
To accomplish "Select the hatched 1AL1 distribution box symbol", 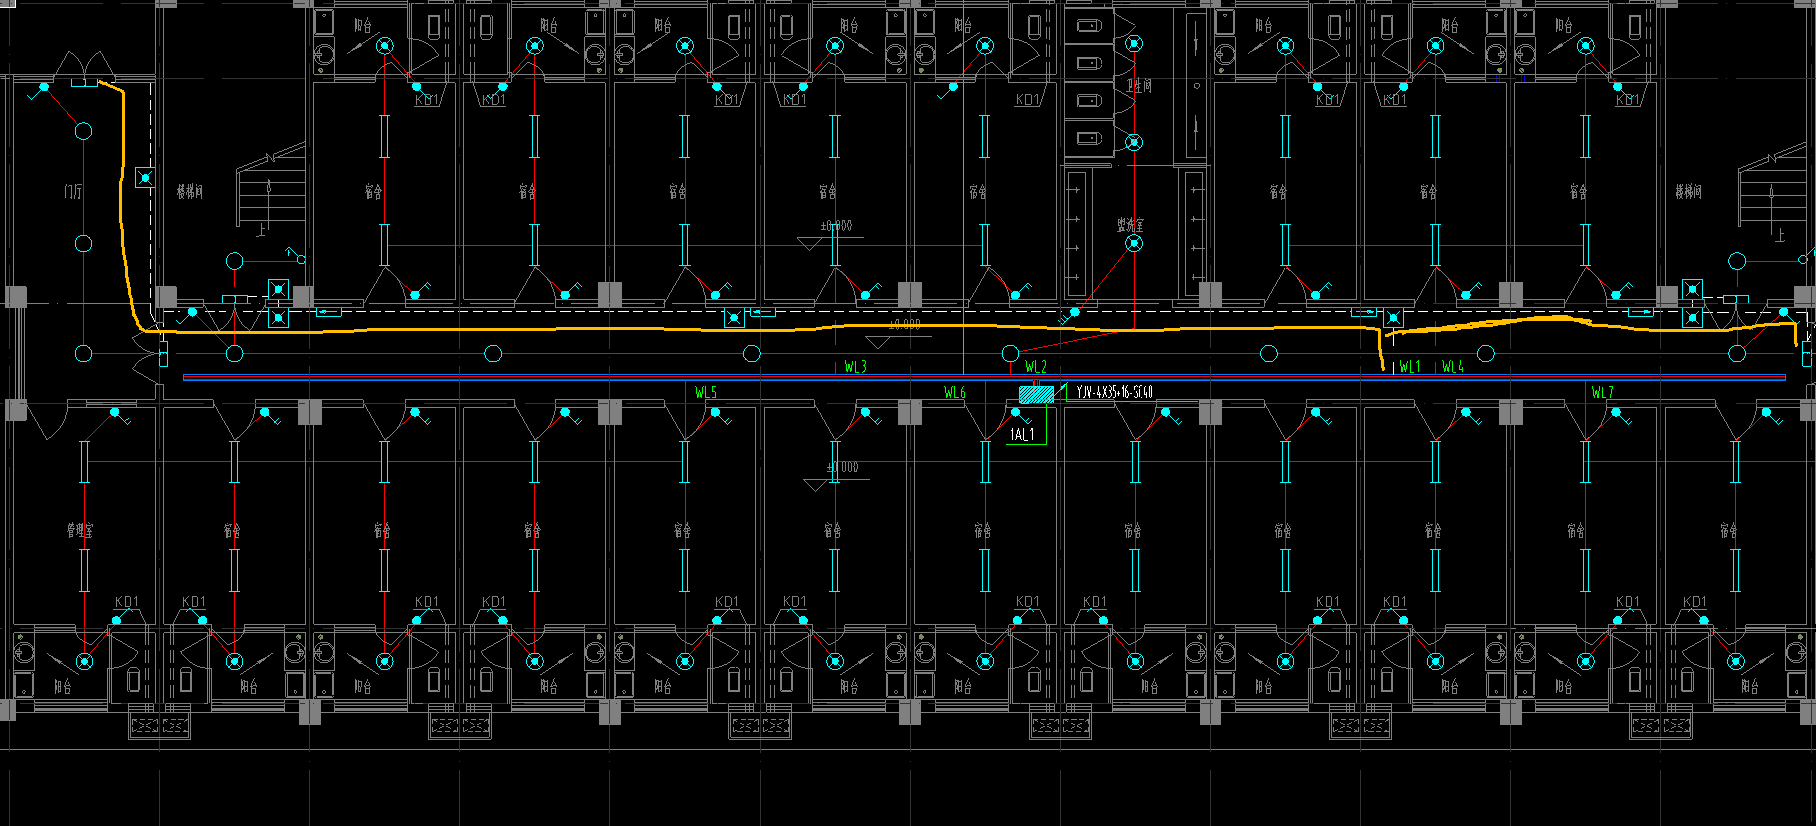I will point(1036,394).
